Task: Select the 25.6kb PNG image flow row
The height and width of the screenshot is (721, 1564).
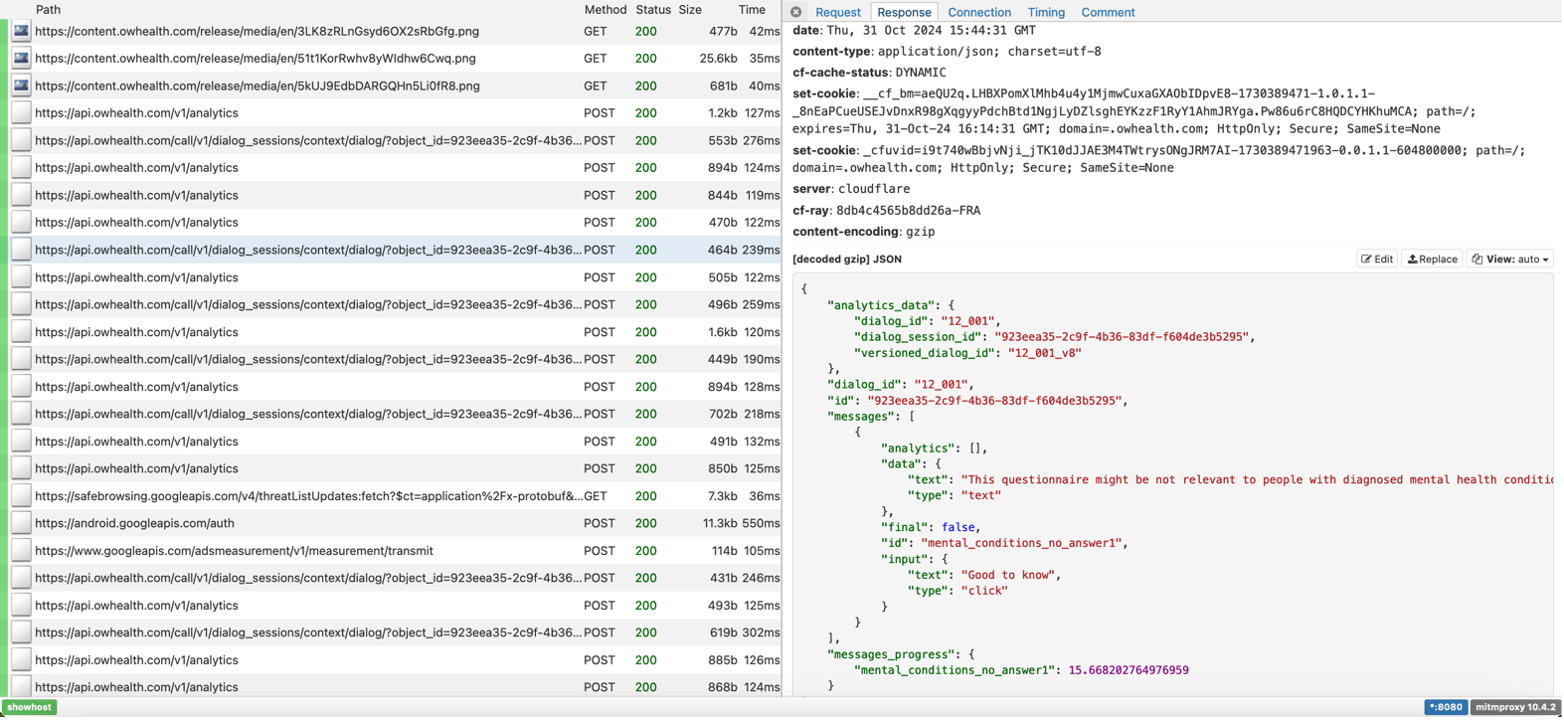Action: (x=300, y=59)
